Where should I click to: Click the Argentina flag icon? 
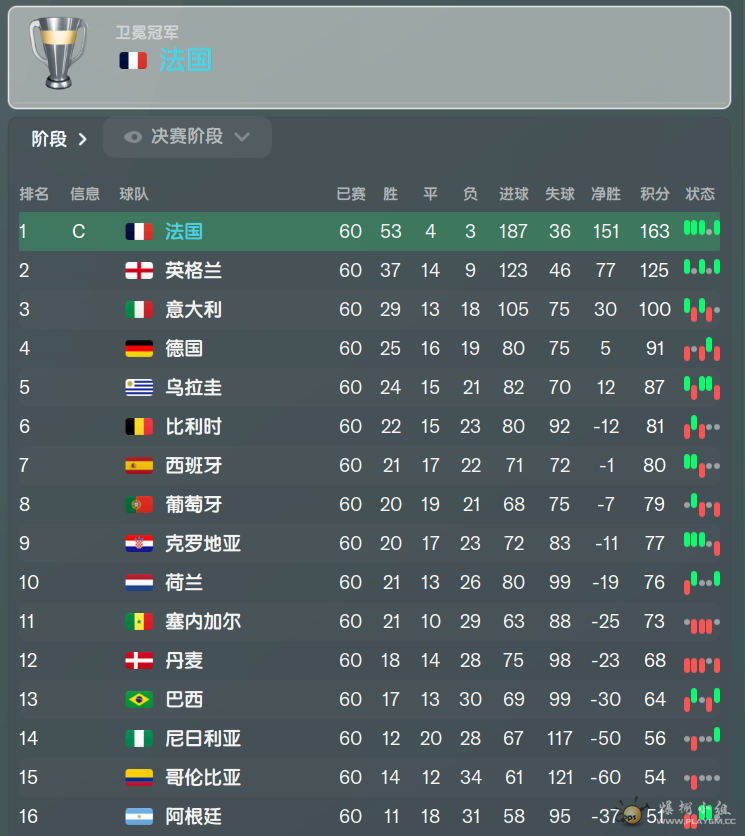pos(139,816)
